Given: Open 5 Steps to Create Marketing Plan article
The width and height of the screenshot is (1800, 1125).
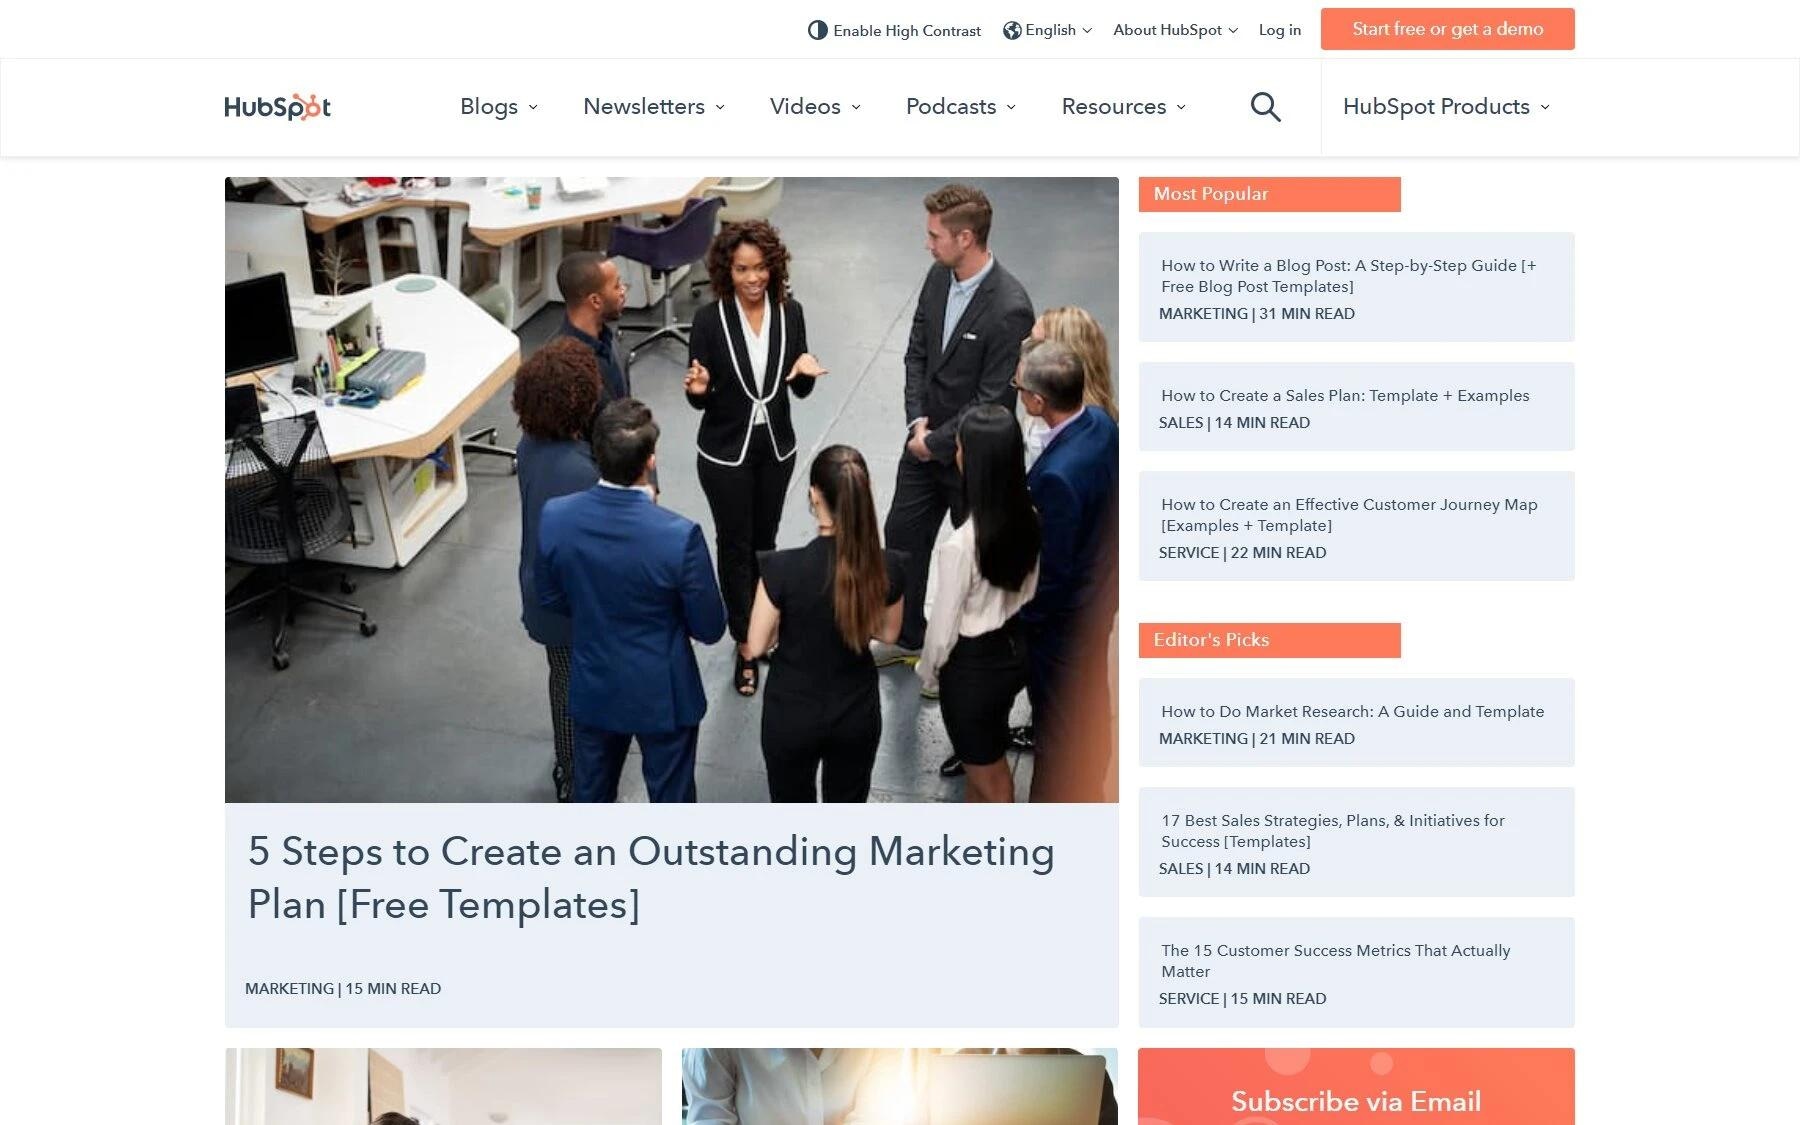Looking at the screenshot, I should click(651, 877).
